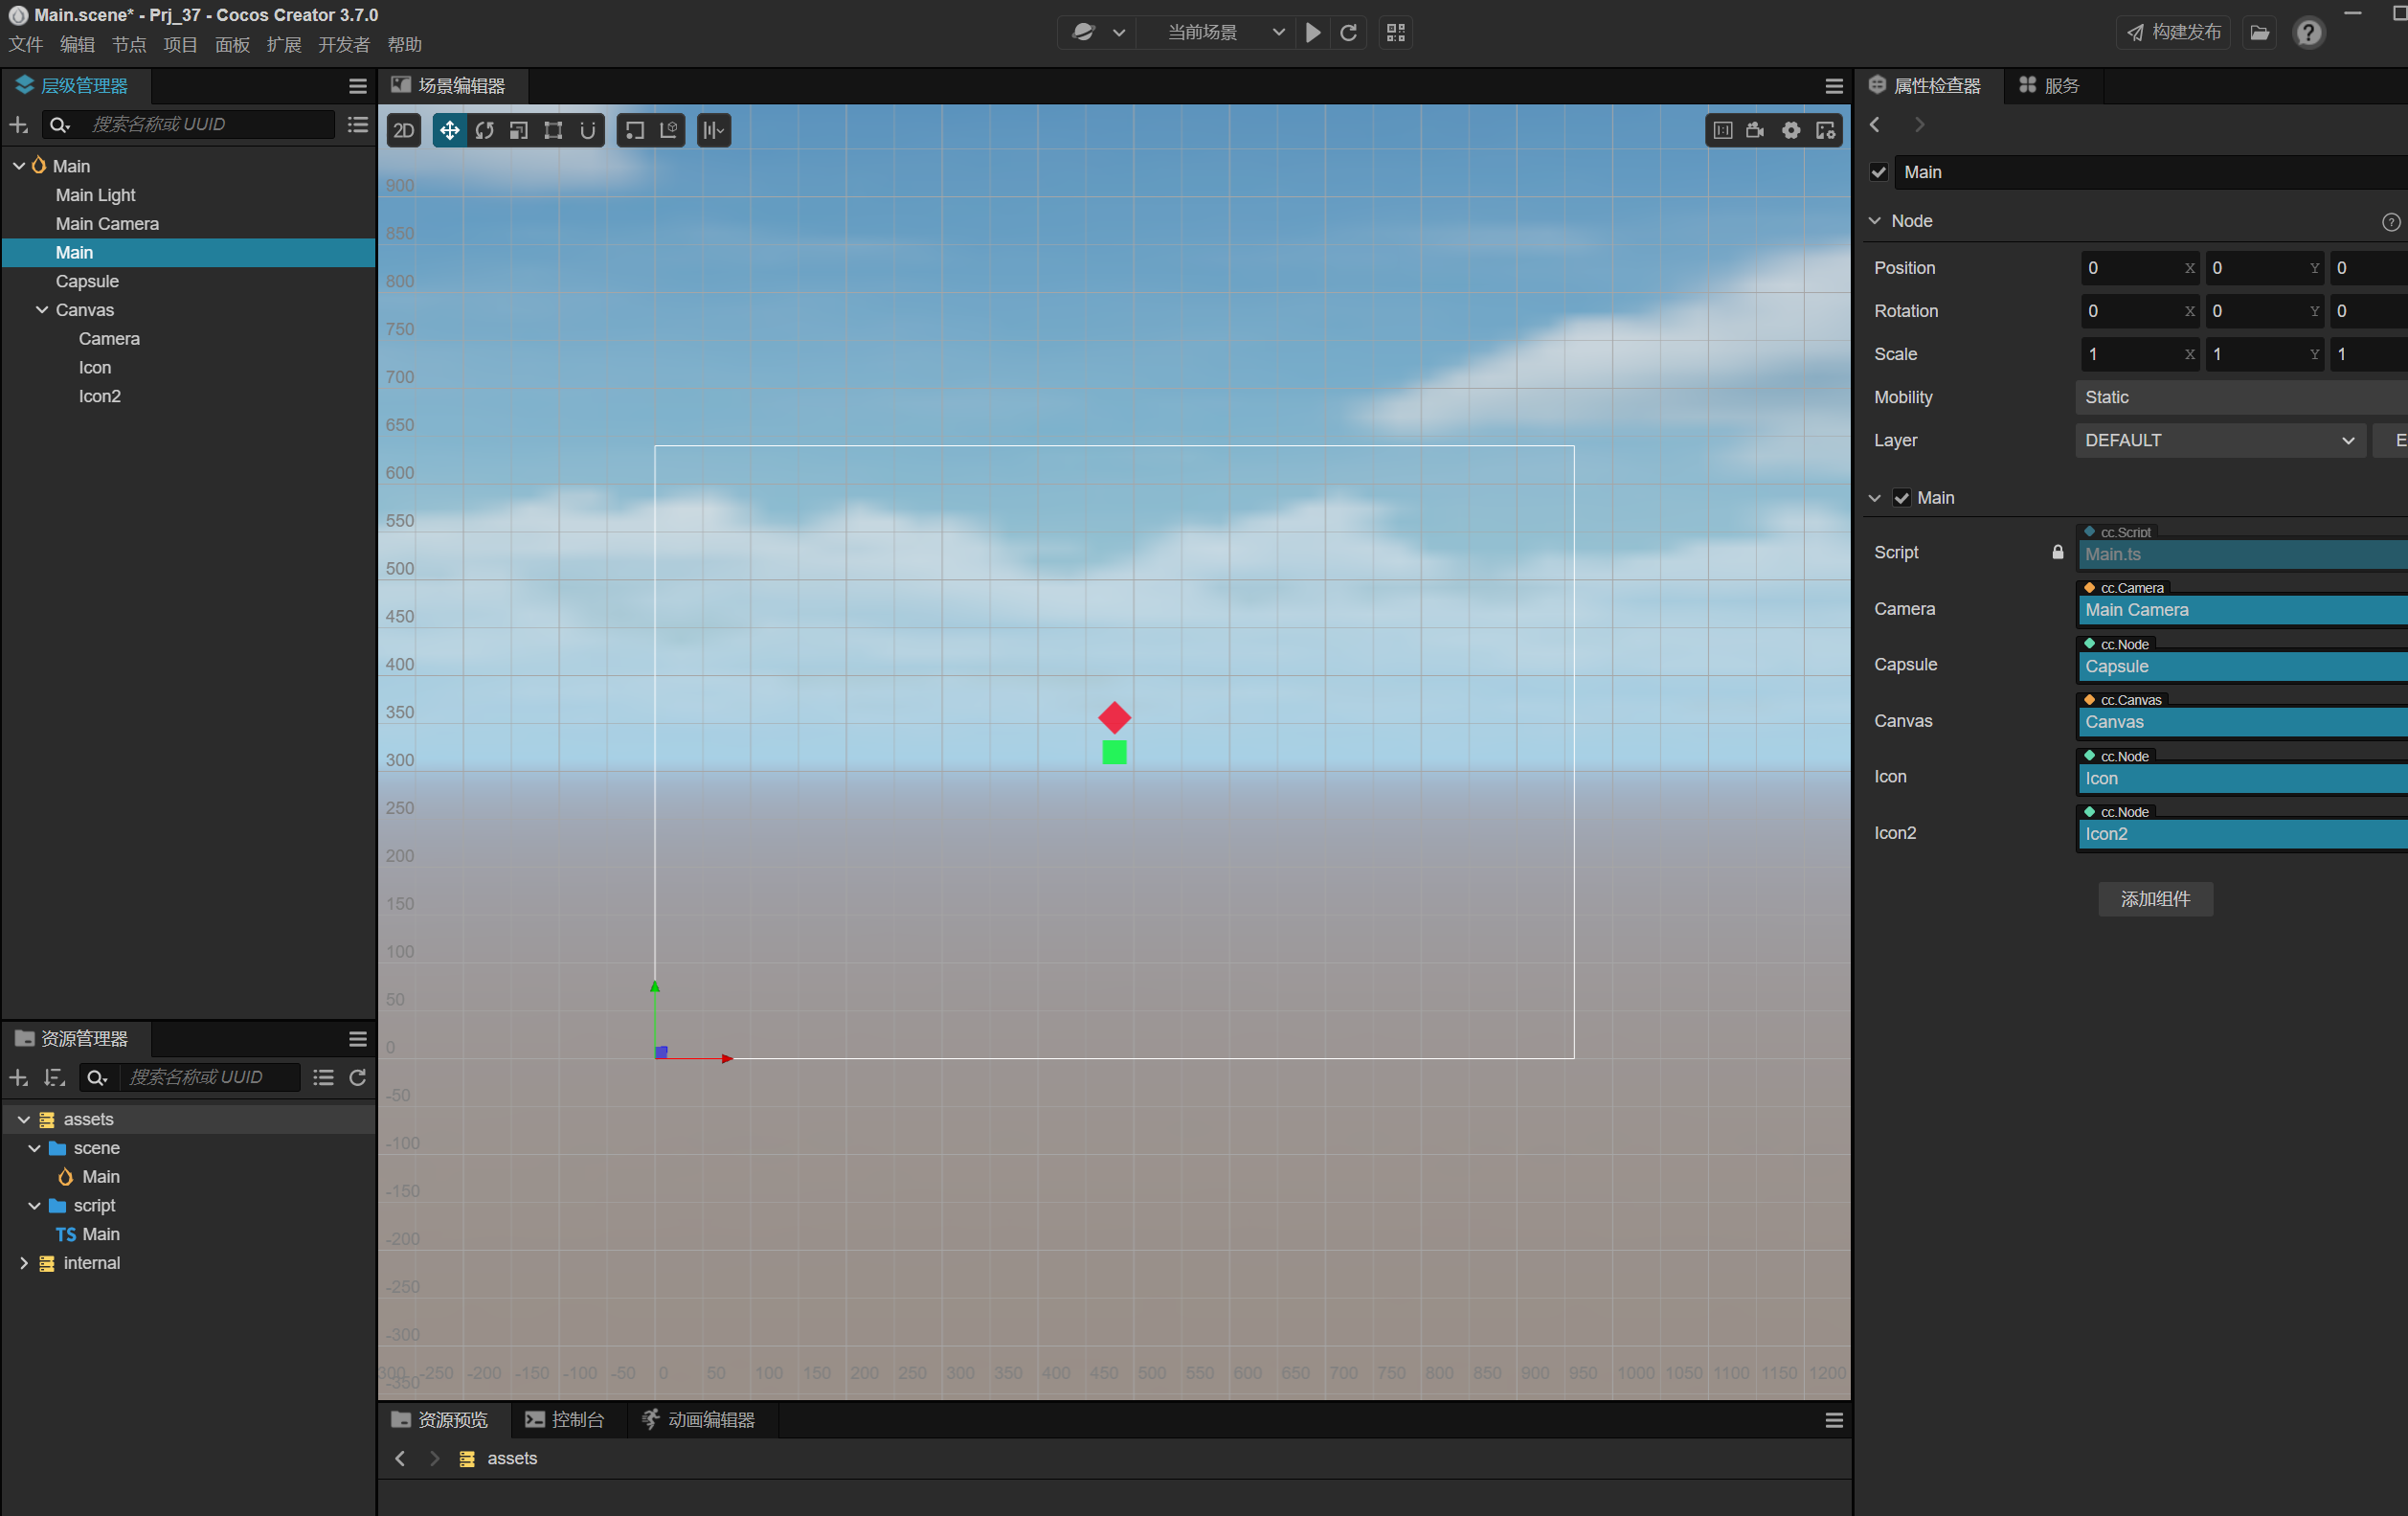Select the Rotate gizmo tool
The width and height of the screenshot is (2408, 1516).
[484, 130]
